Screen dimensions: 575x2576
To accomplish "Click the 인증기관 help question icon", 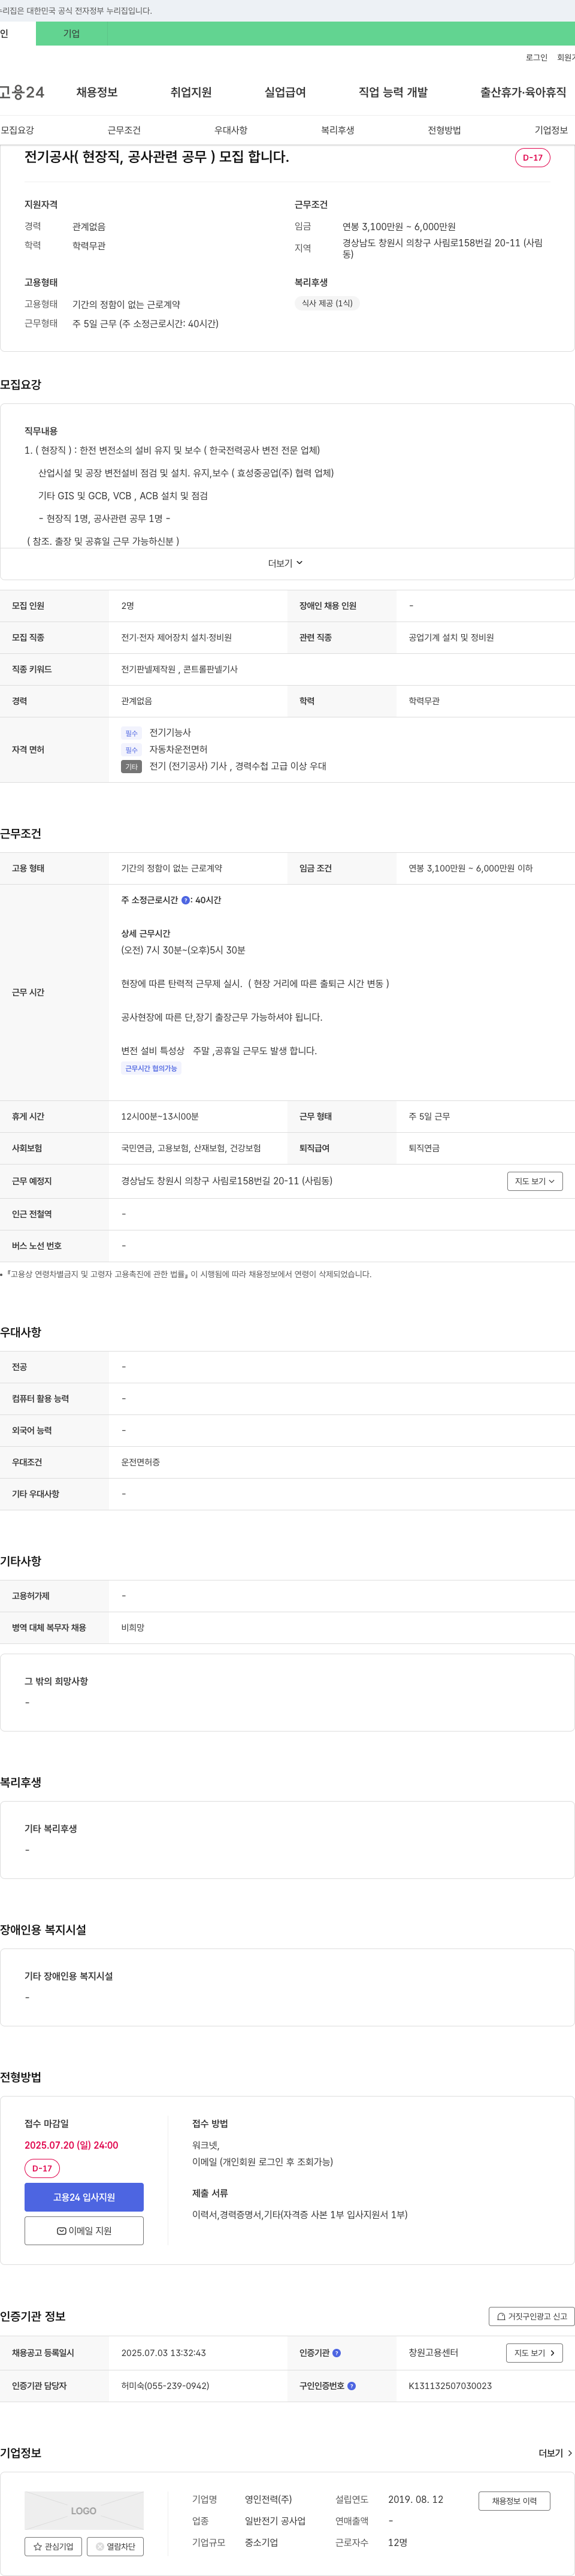I will (x=337, y=2353).
